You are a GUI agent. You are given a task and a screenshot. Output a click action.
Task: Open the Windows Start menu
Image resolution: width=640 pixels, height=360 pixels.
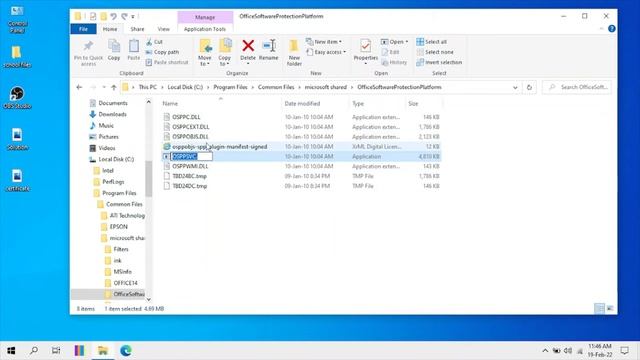point(11,351)
